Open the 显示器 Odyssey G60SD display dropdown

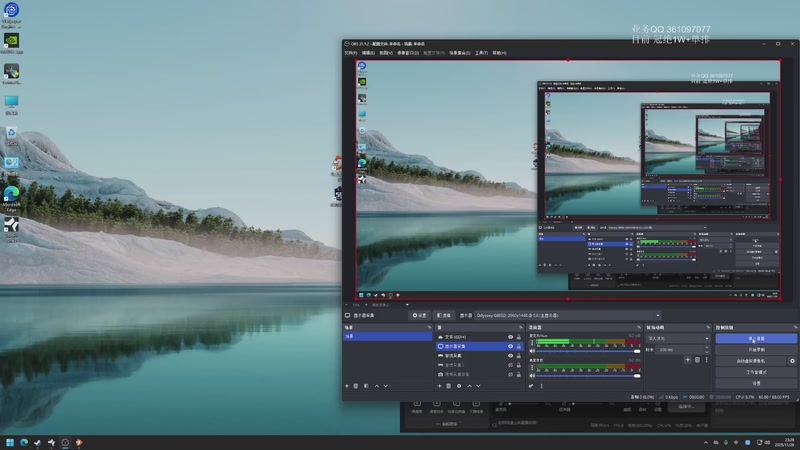click(568, 315)
